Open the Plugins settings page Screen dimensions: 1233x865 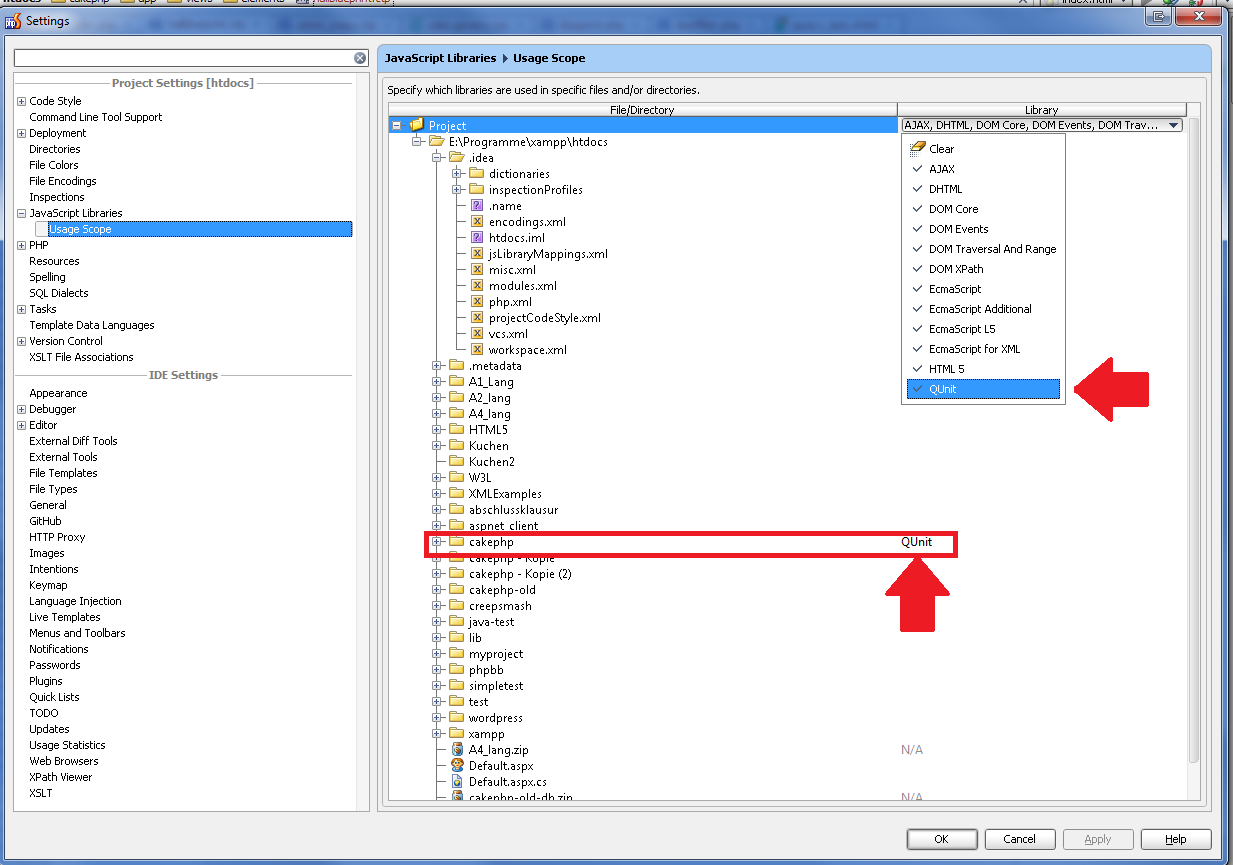(x=46, y=681)
